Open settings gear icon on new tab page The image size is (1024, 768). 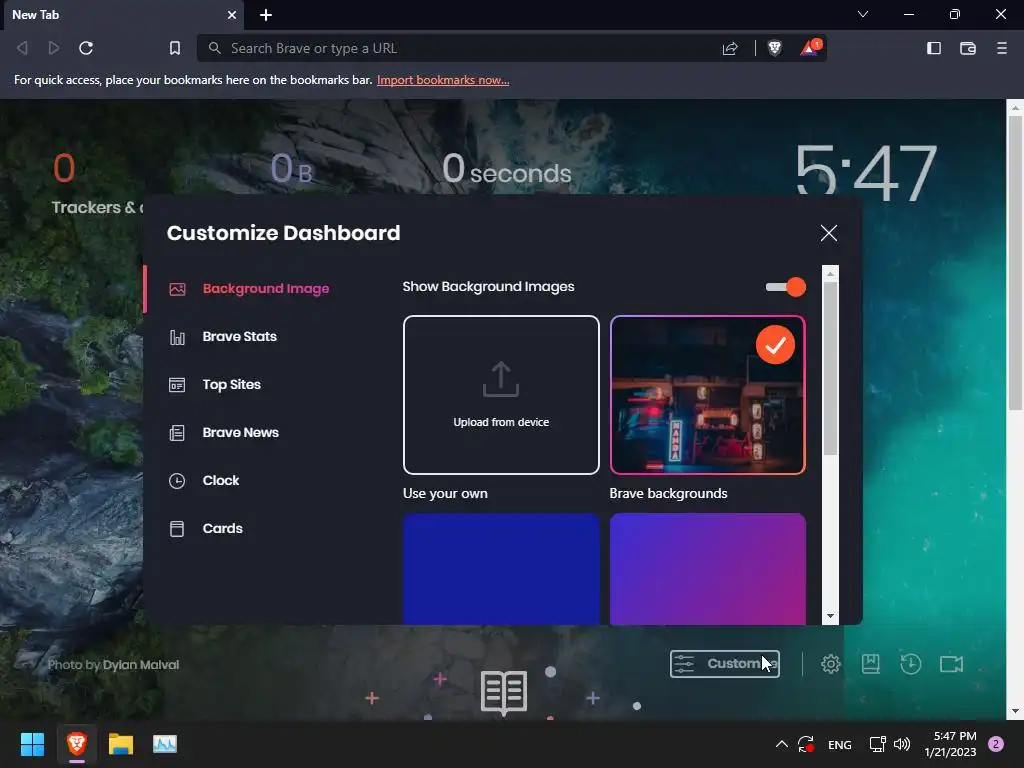click(x=830, y=664)
